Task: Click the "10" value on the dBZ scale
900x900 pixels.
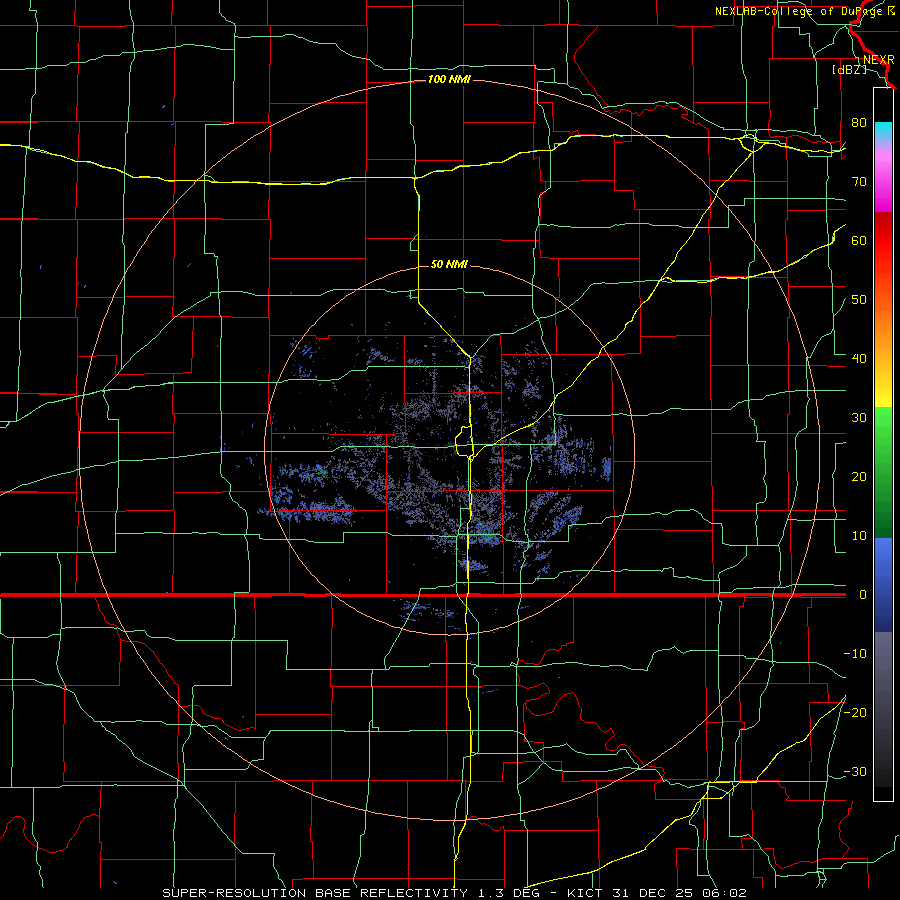Action: 859,536
